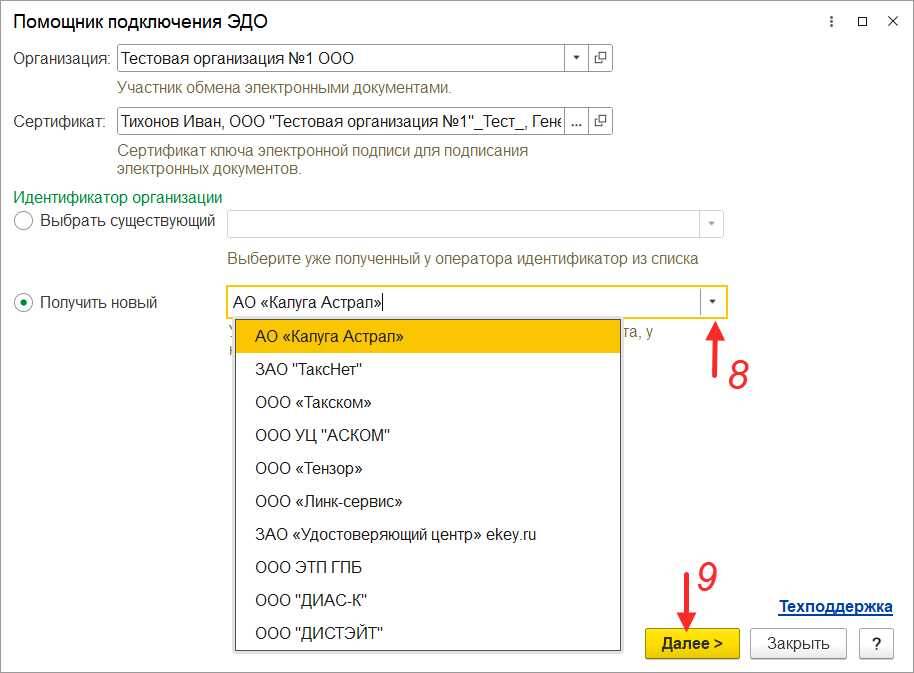Image resolution: width=914 pixels, height=673 pixels.
Task: Click the Сертификат input field
Action: (x=341, y=121)
